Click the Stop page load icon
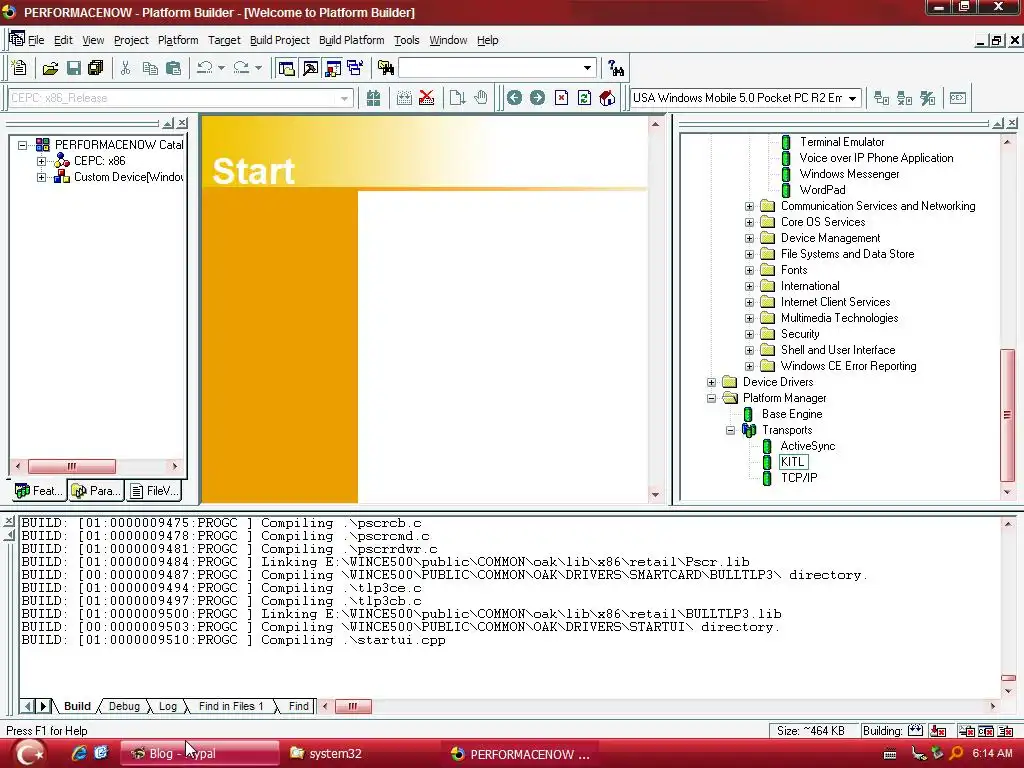Viewport: 1024px width, 768px height. pos(561,98)
